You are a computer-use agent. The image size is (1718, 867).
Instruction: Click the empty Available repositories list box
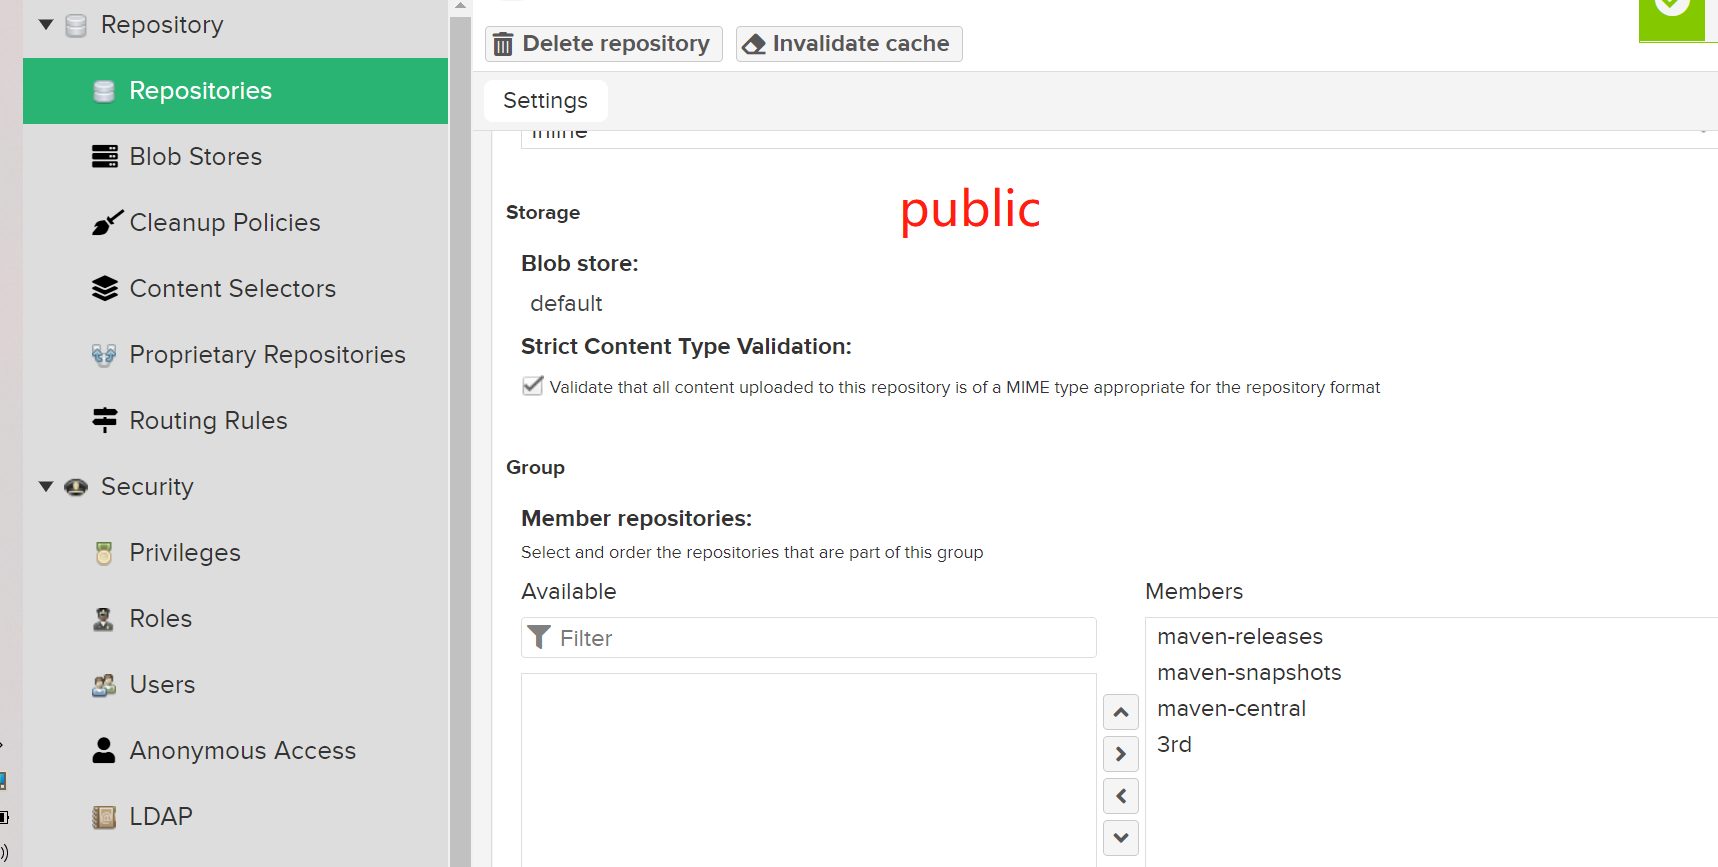(x=809, y=770)
